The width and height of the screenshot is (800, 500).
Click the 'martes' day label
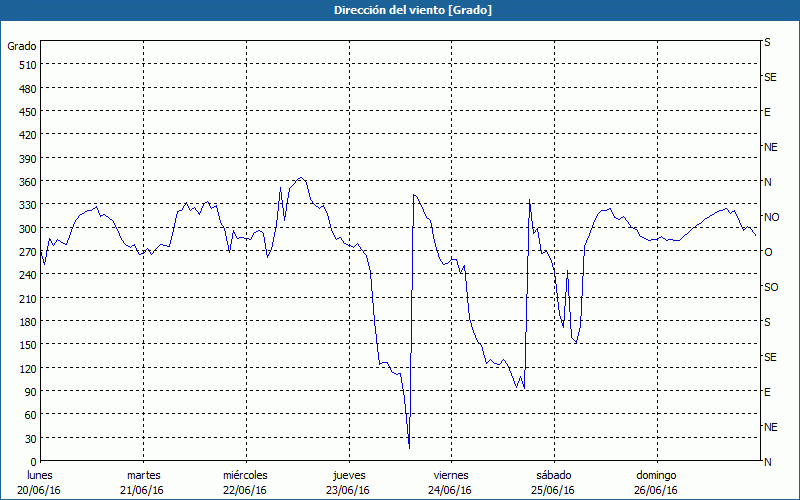[144, 475]
